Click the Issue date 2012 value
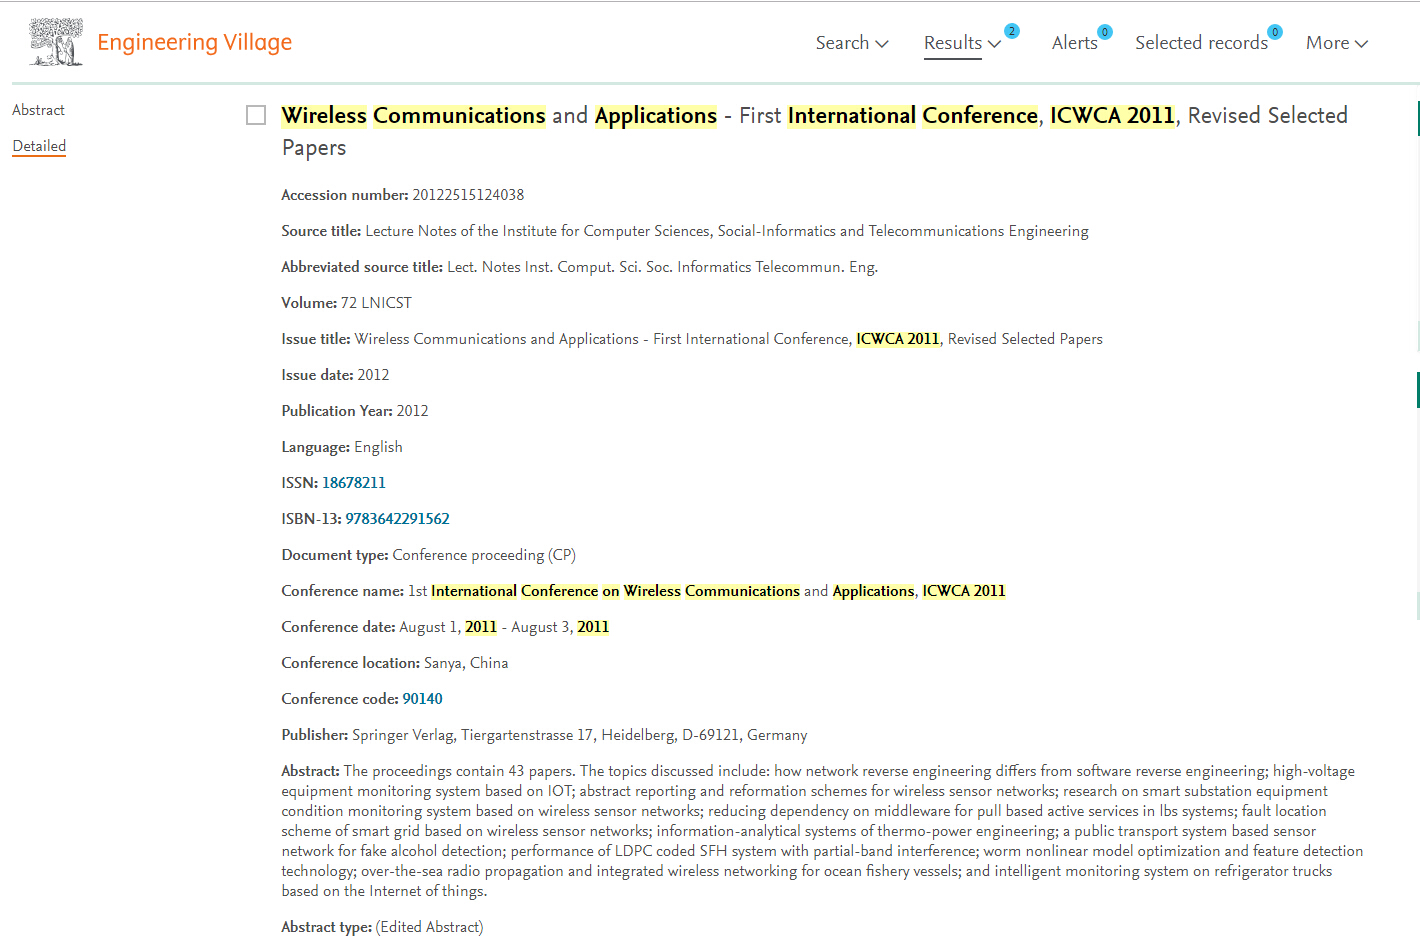 point(373,375)
